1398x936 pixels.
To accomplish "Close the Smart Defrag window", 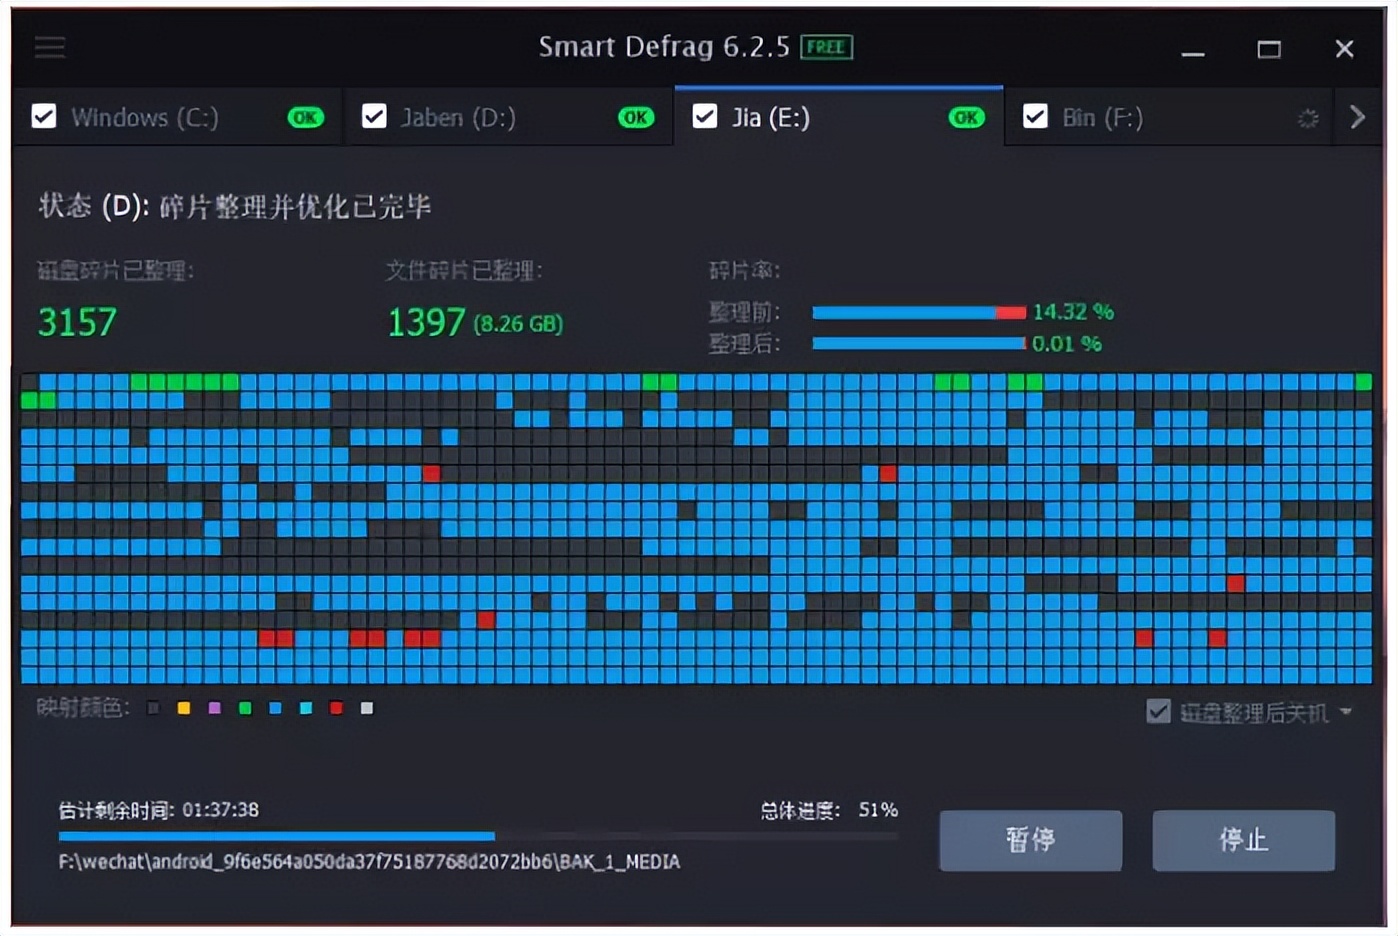I will coord(1344,48).
